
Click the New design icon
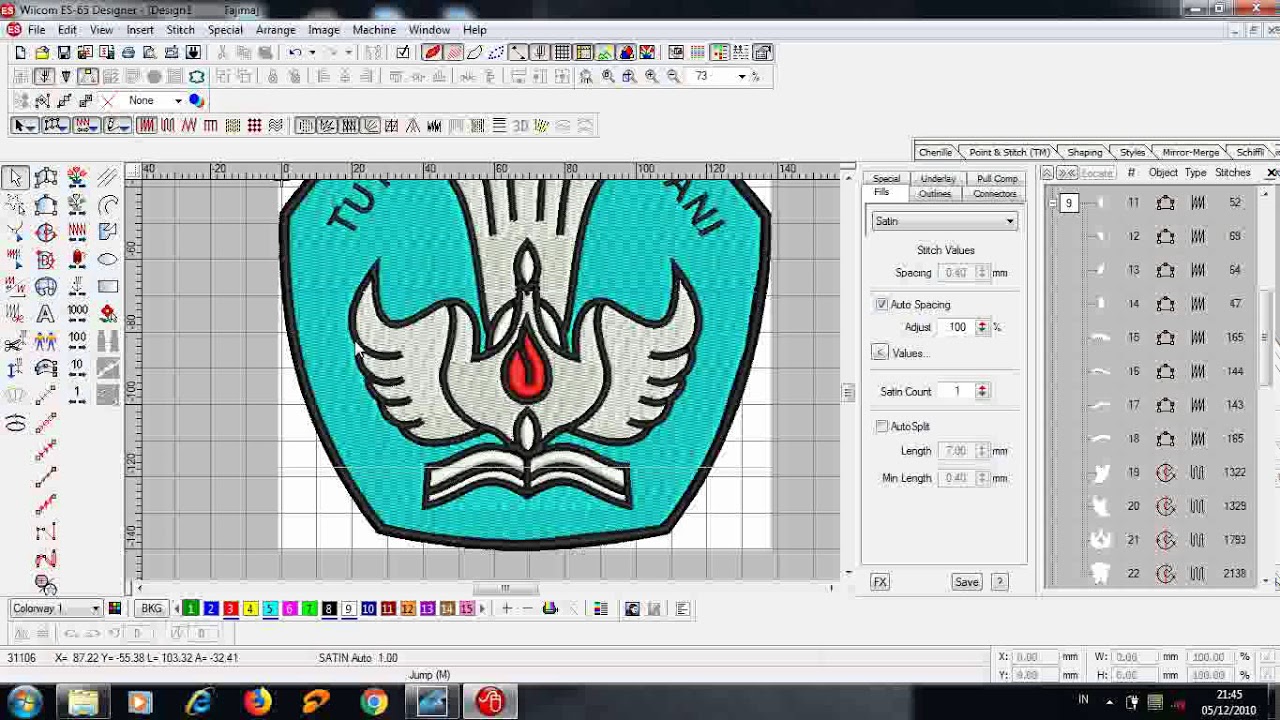20,52
